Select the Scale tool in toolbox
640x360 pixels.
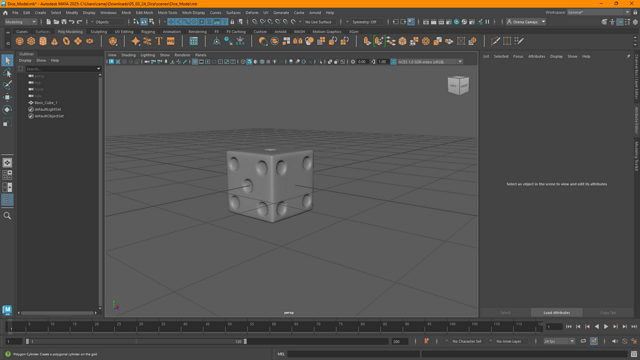[7, 122]
